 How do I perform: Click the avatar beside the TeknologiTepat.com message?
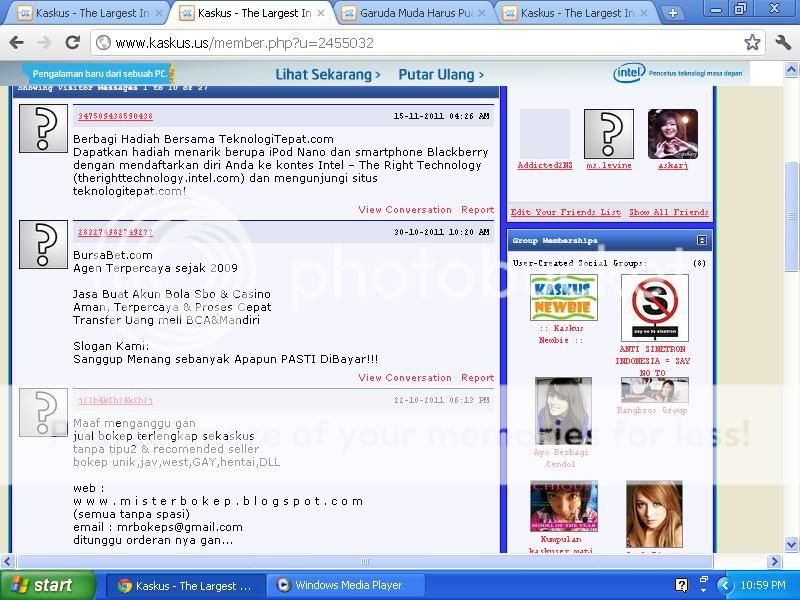43,129
